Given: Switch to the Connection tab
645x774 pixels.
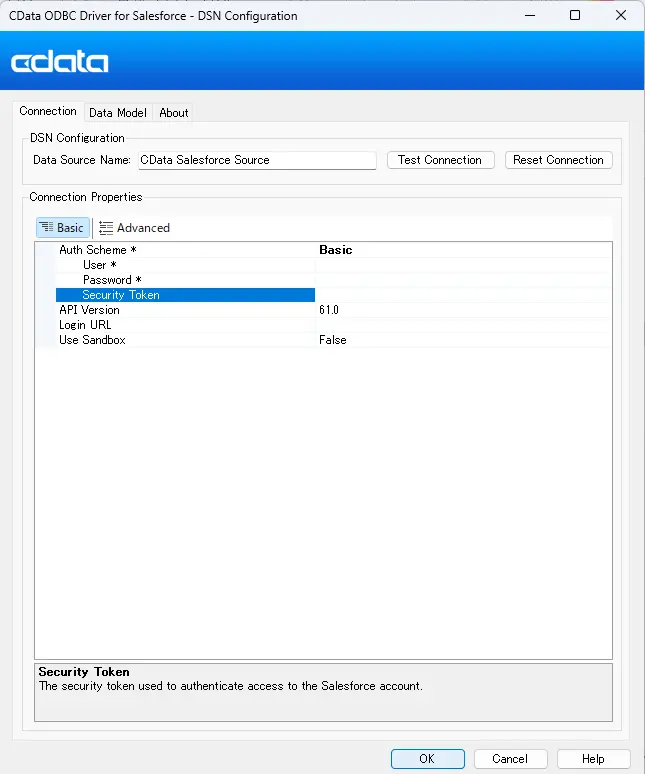Looking at the screenshot, I should pos(48,111).
